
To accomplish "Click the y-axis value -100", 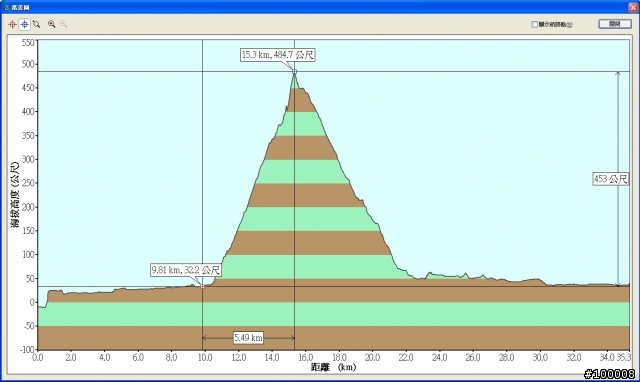I will point(27,349).
